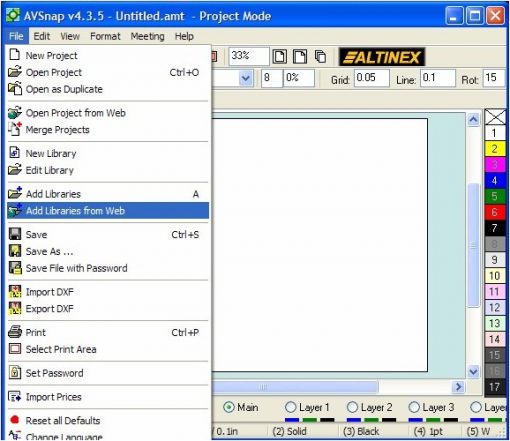The height and width of the screenshot is (441, 510).
Task: Choose Change Language menu entry
Action: [x=108, y=436]
